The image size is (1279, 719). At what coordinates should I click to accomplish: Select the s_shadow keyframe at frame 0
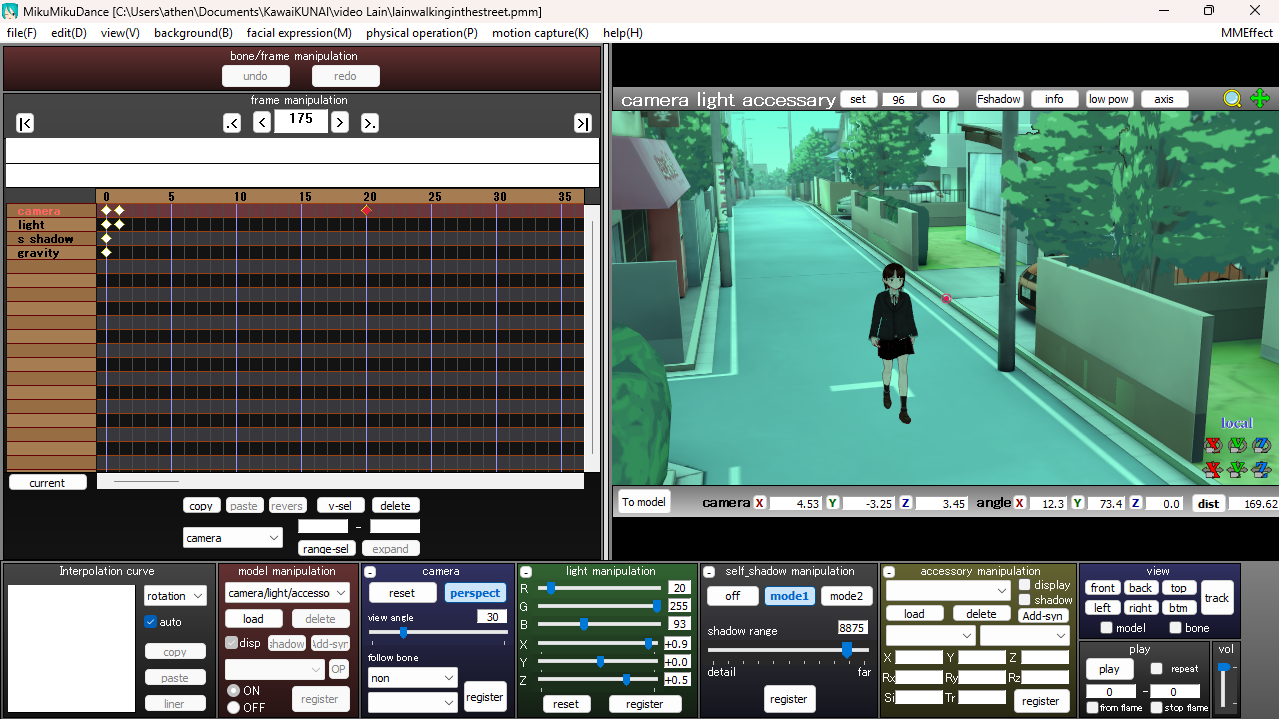click(x=106, y=238)
